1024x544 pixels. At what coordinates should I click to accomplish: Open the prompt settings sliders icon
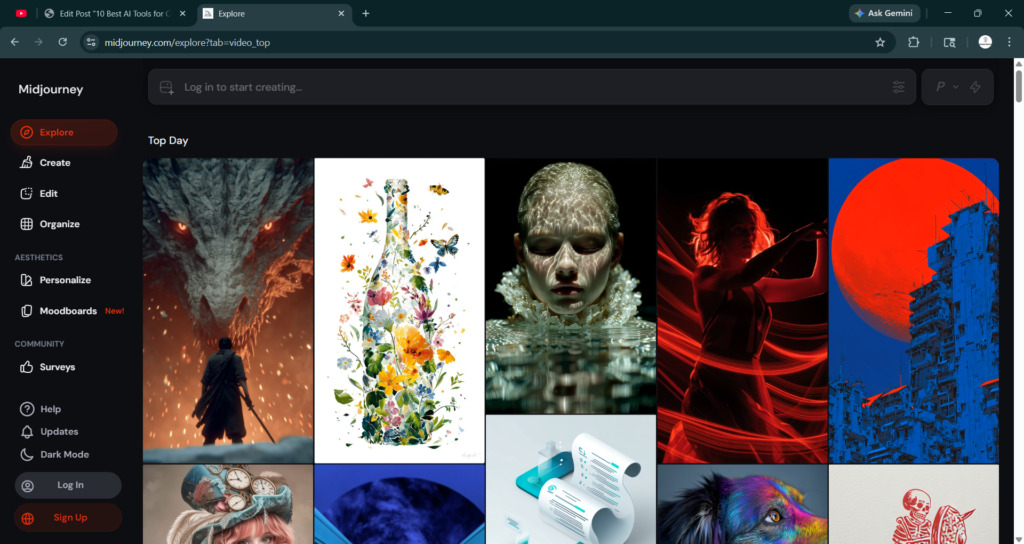point(898,87)
